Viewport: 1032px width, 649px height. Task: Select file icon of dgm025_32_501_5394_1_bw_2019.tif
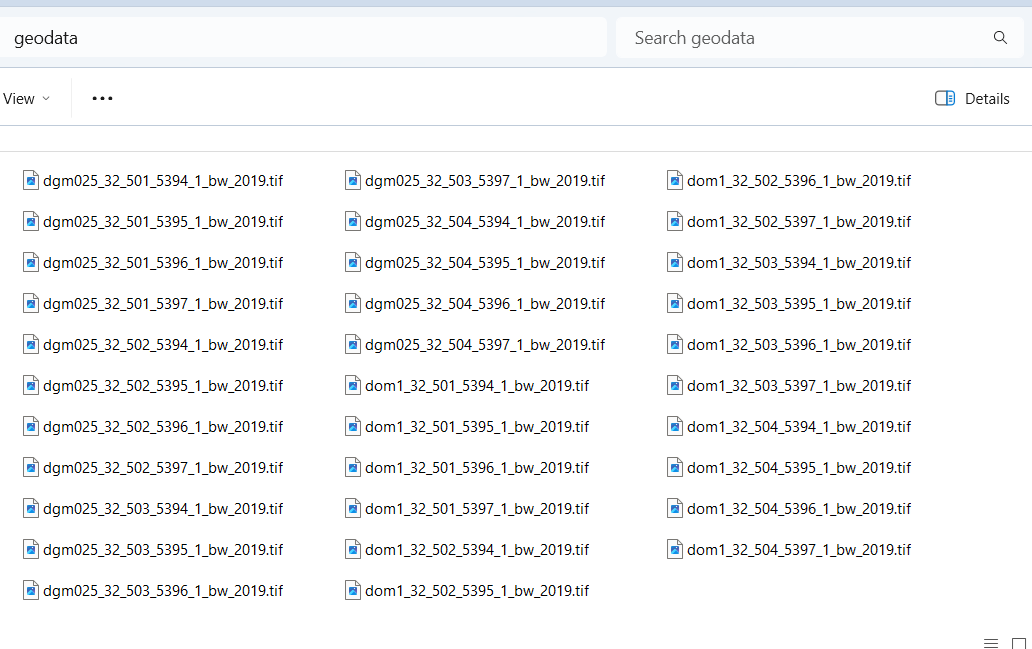click(x=31, y=180)
